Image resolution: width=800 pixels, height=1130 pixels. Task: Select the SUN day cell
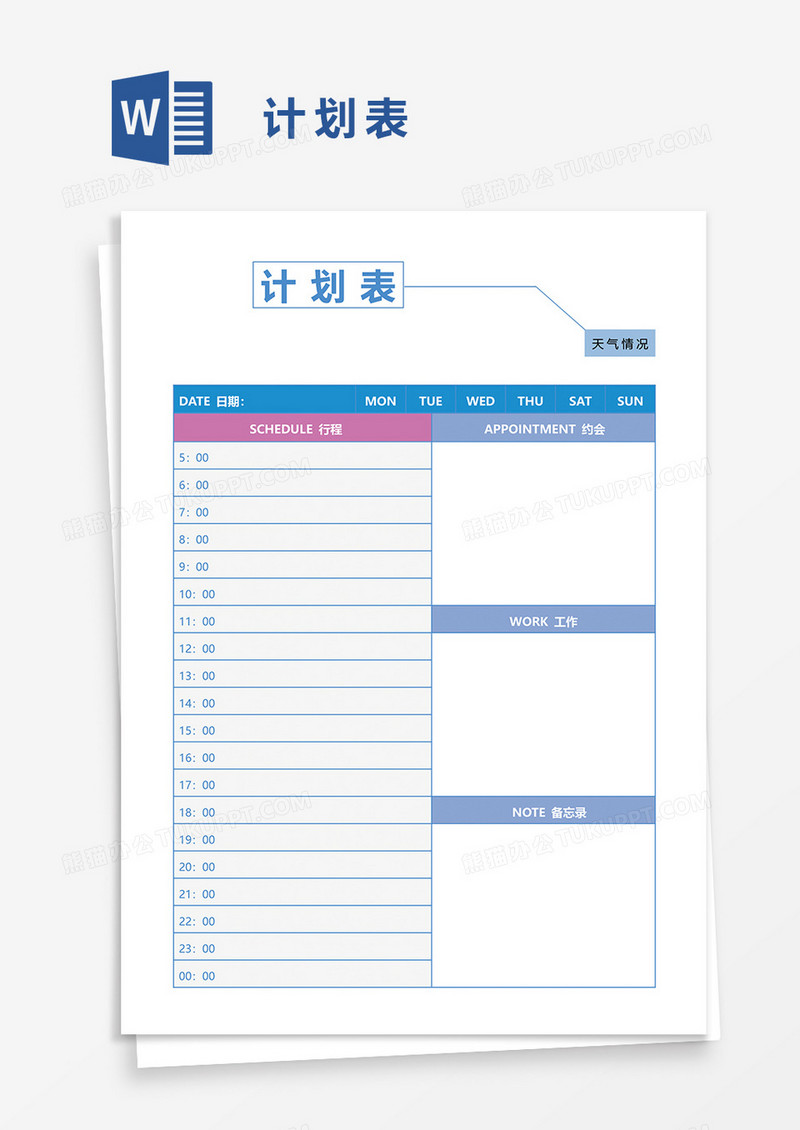pyautogui.click(x=630, y=400)
